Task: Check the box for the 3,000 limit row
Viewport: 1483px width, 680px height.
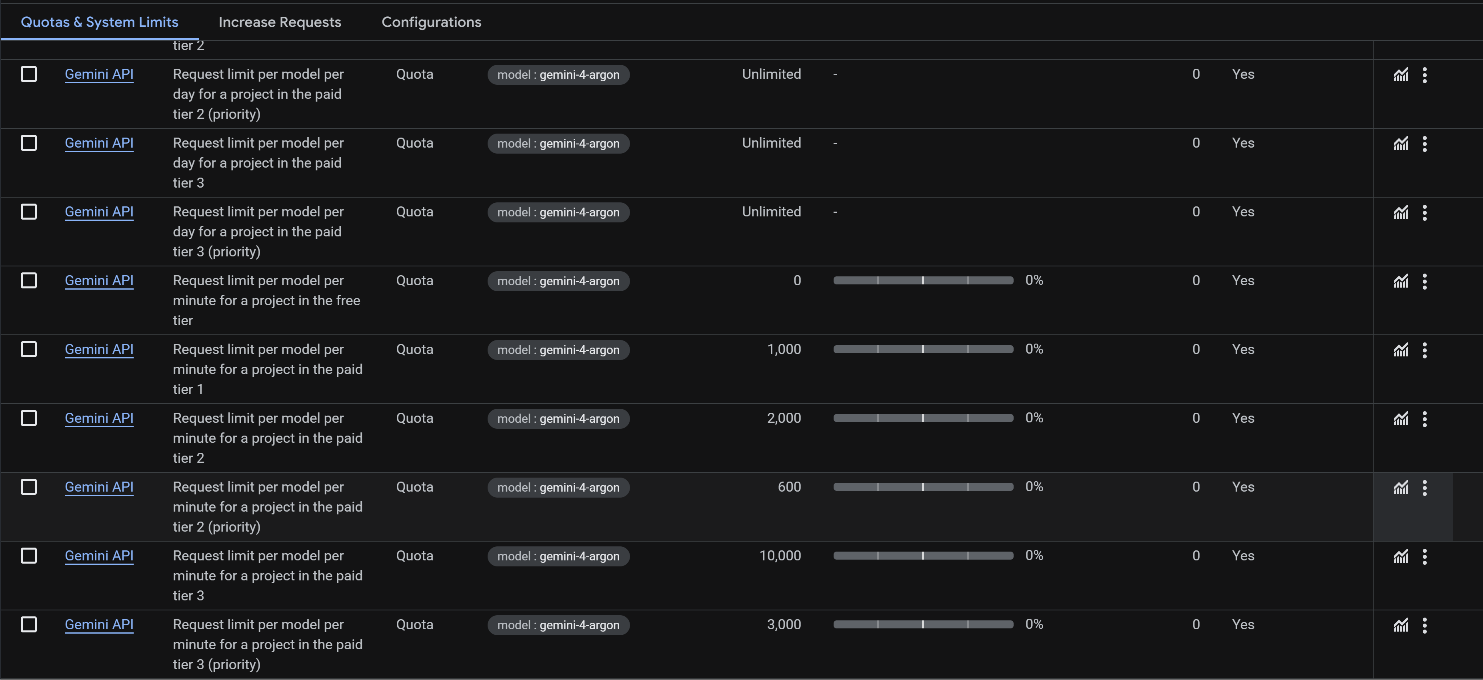Action: click(x=29, y=624)
